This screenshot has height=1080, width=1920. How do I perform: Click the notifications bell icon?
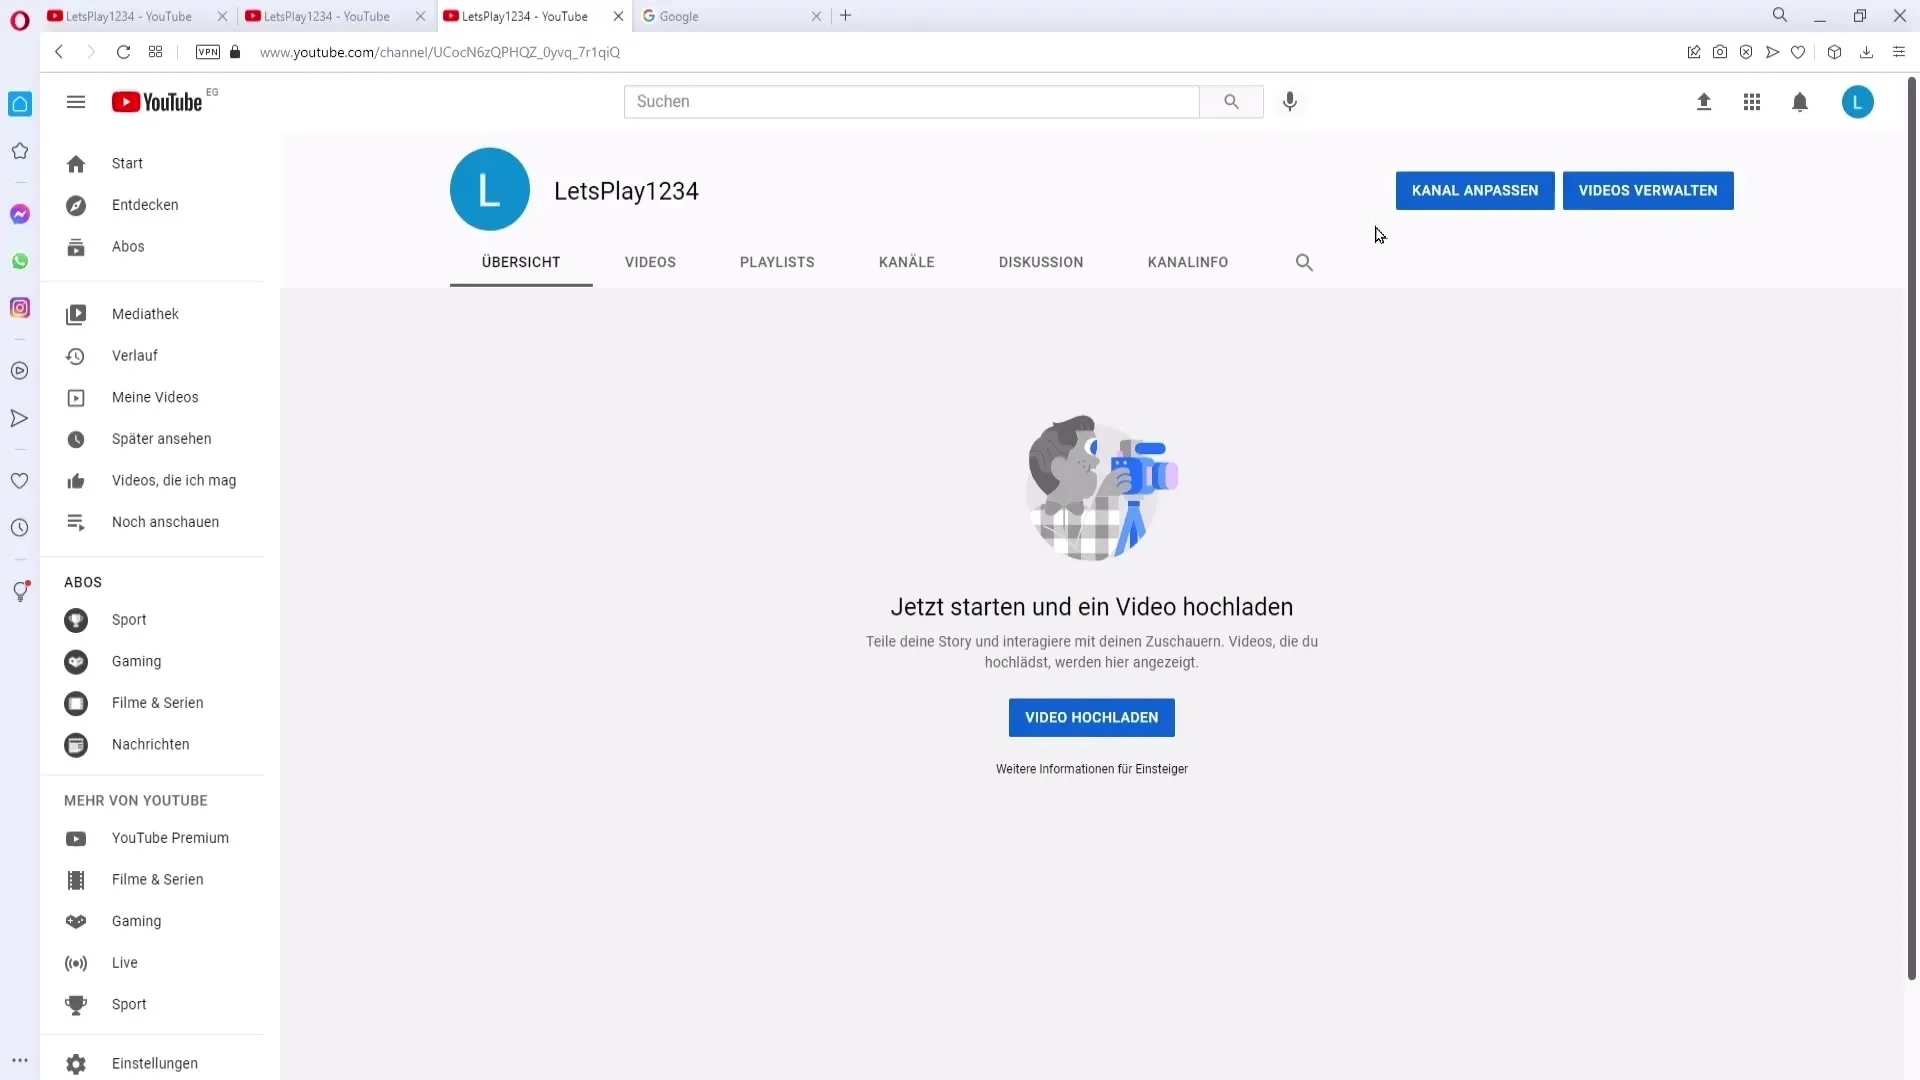[1800, 100]
